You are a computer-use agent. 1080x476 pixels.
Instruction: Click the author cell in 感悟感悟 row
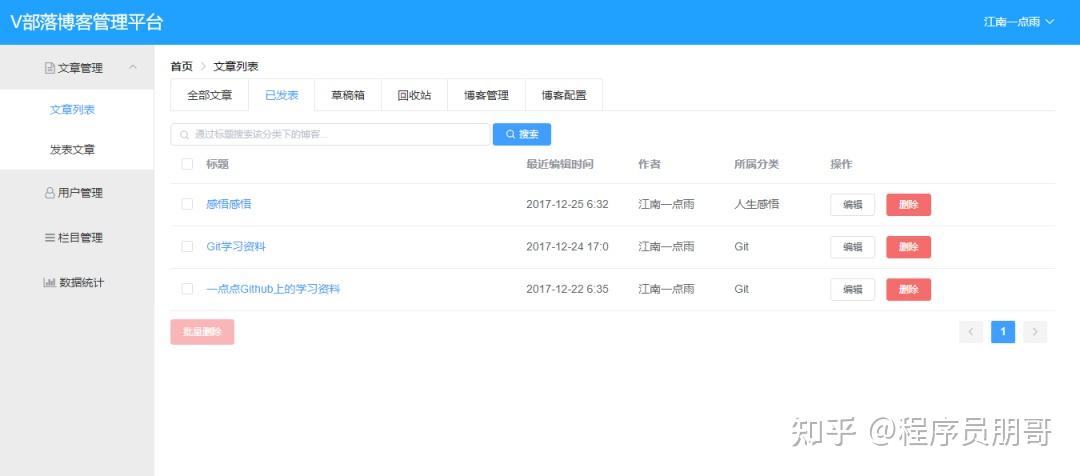(x=666, y=204)
